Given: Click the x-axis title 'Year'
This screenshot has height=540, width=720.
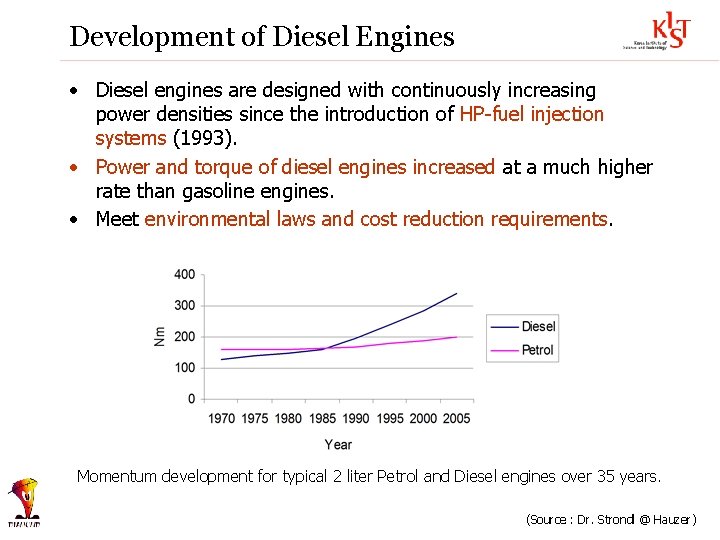Looking at the screenshot, I should (x=338, y=444).
